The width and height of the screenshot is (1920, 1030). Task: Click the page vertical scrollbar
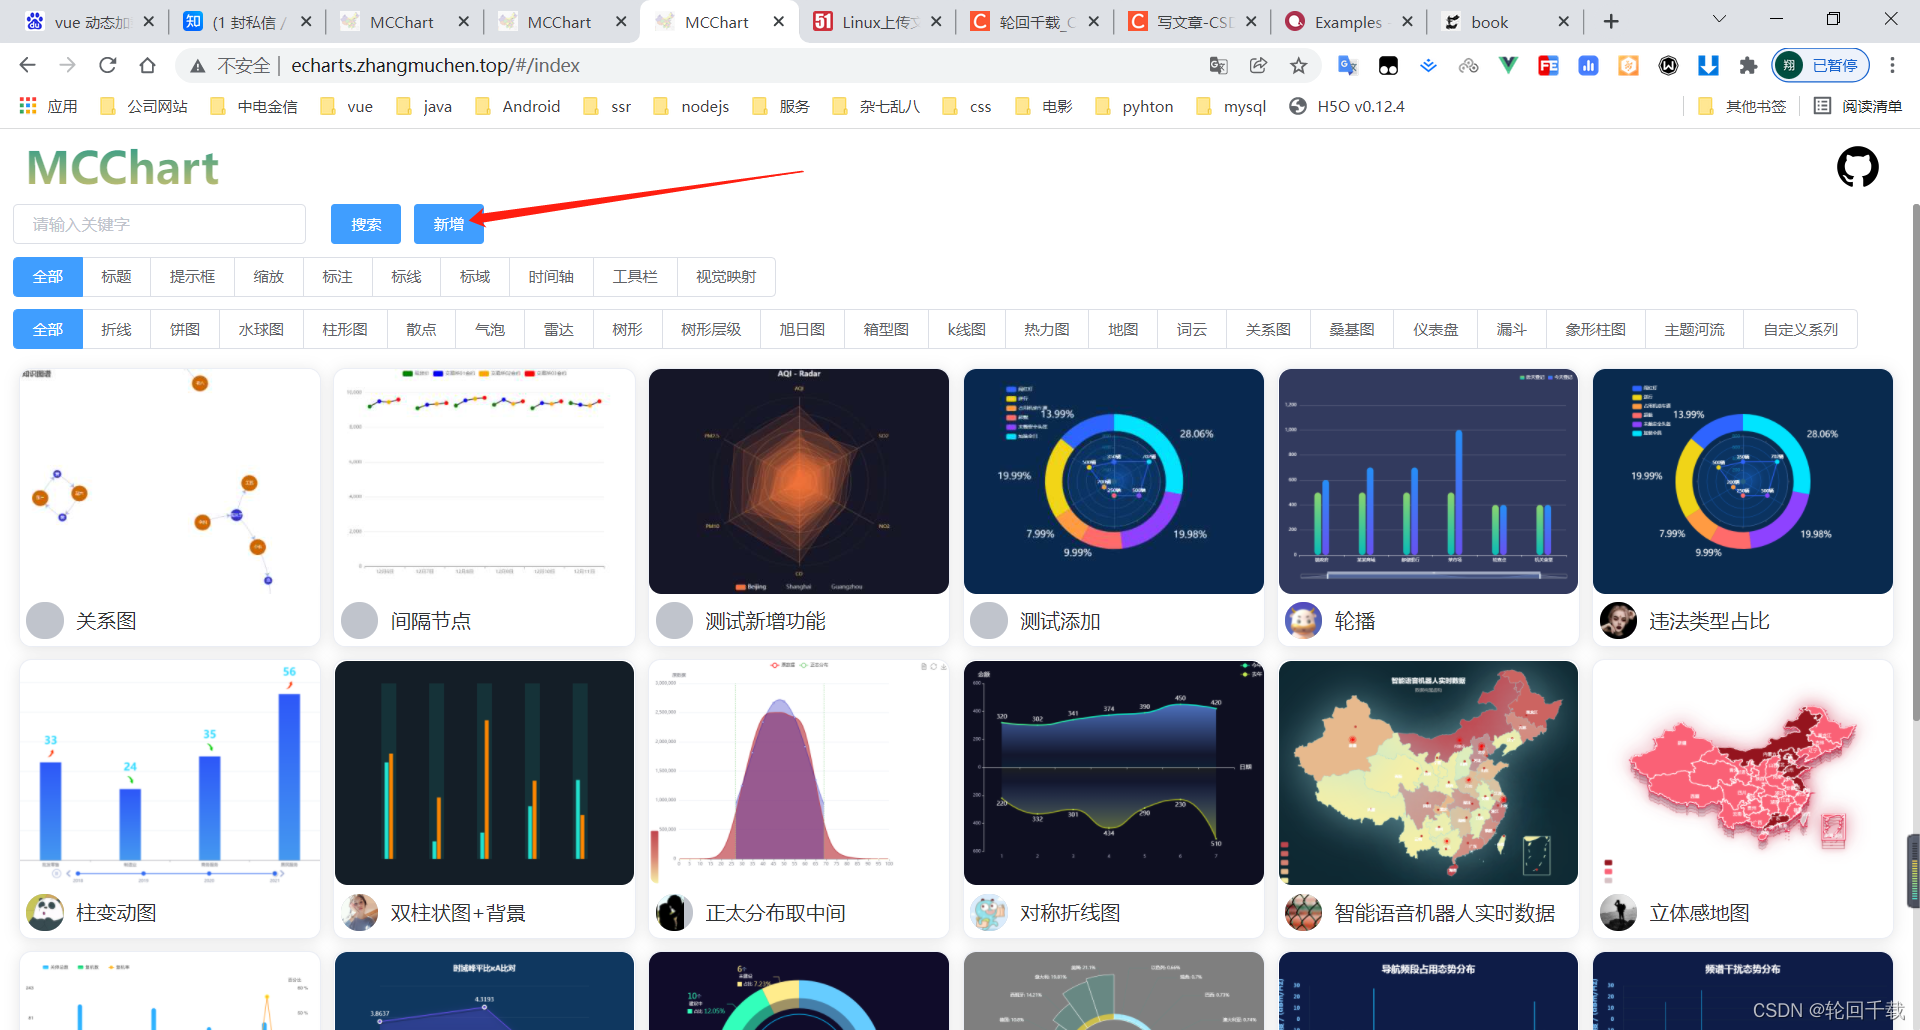1914,460
